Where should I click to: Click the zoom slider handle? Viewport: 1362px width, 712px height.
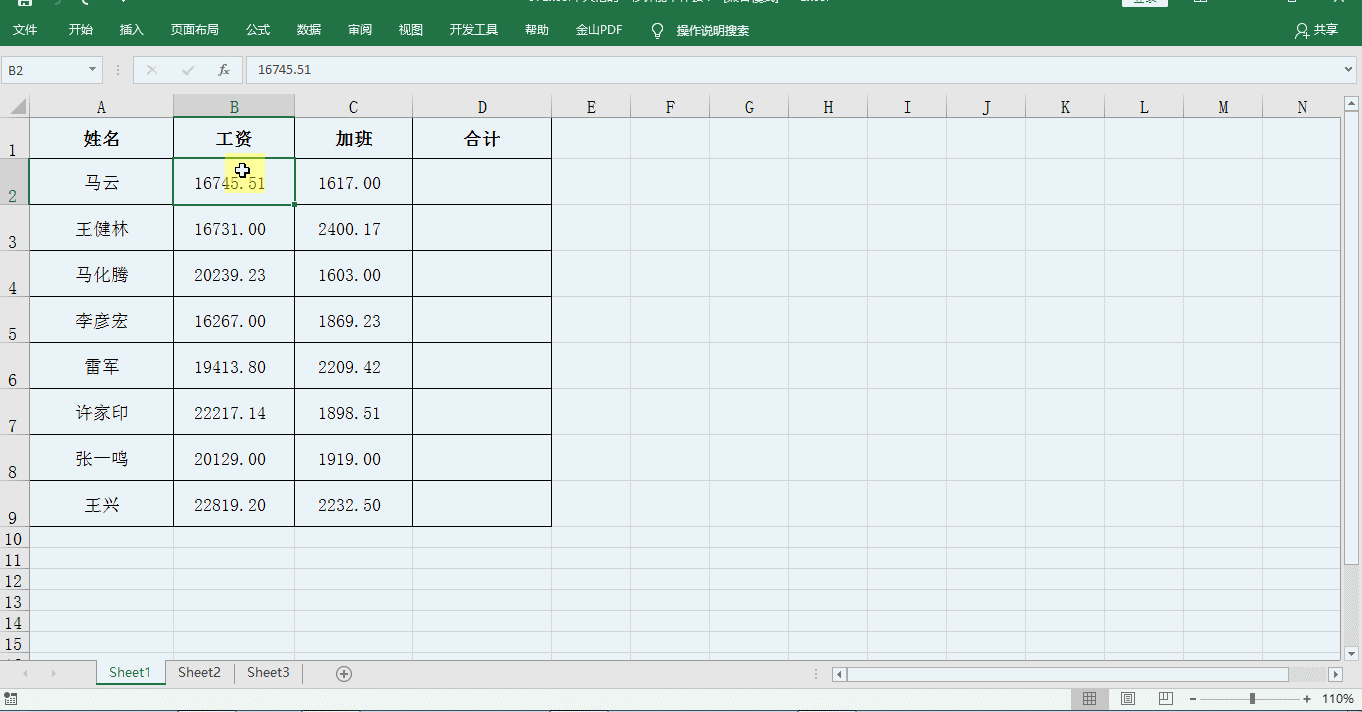(1252, 699)
